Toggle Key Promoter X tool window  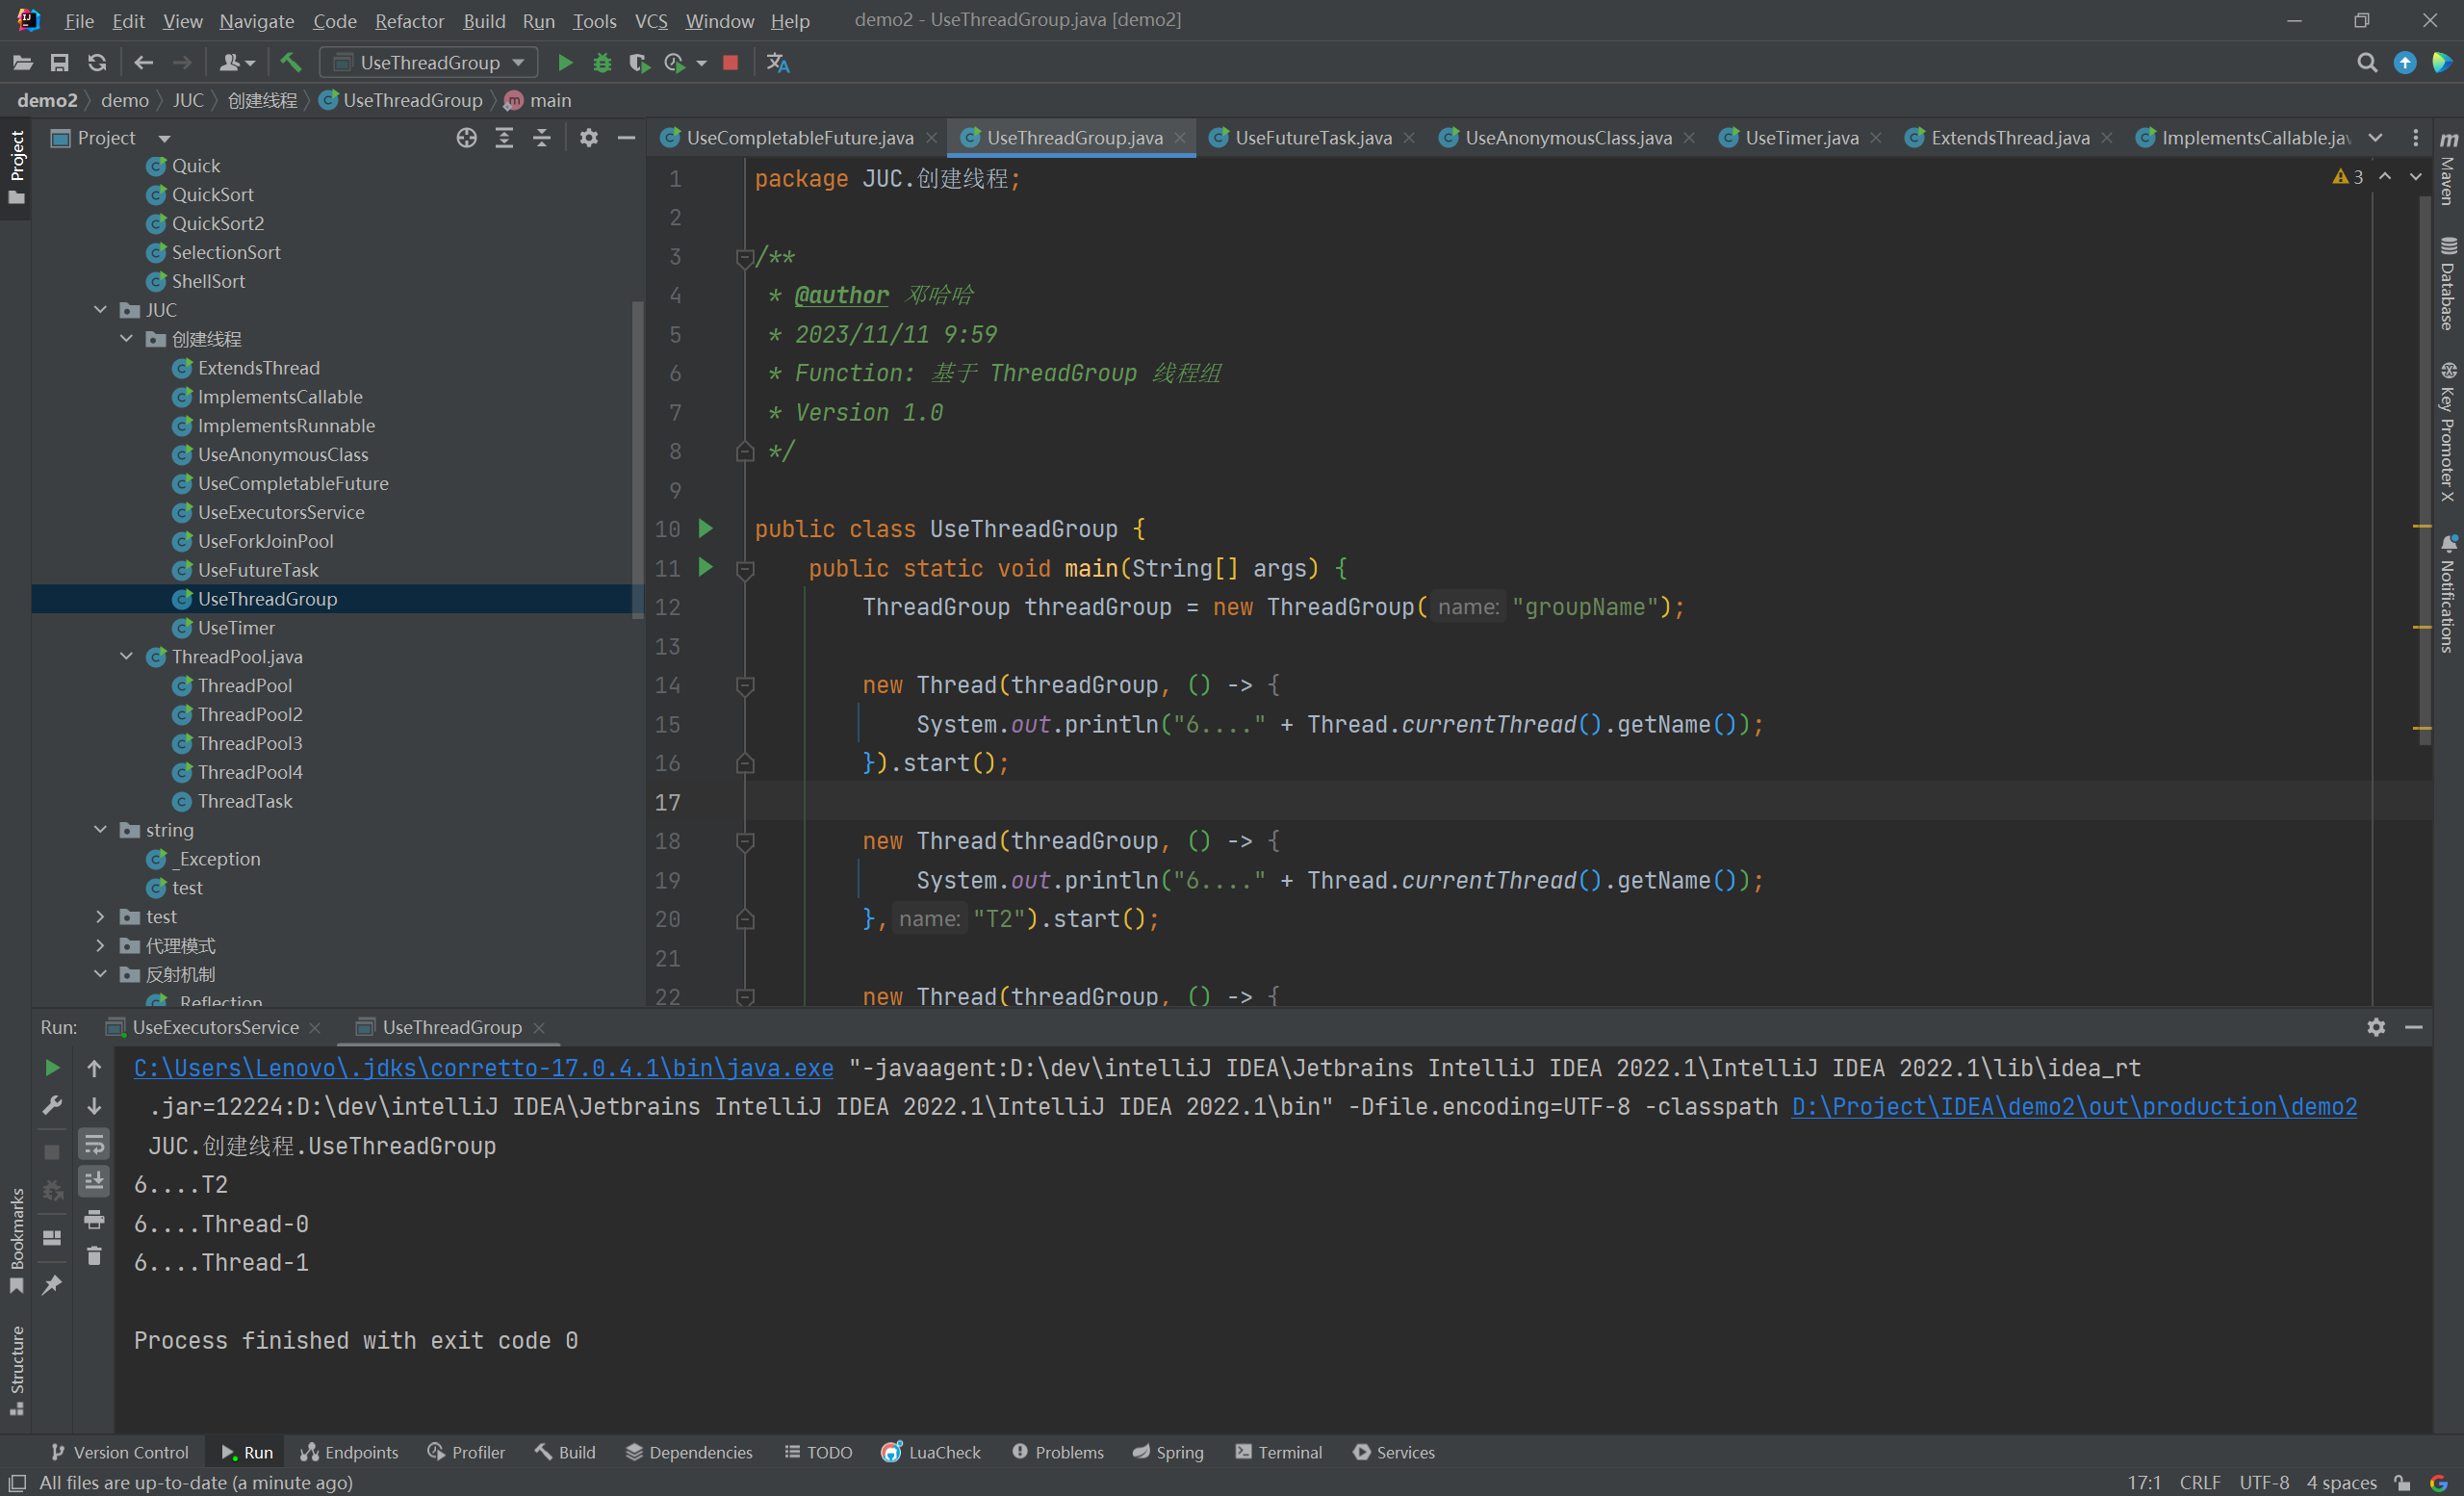(x=2447, y=432)
